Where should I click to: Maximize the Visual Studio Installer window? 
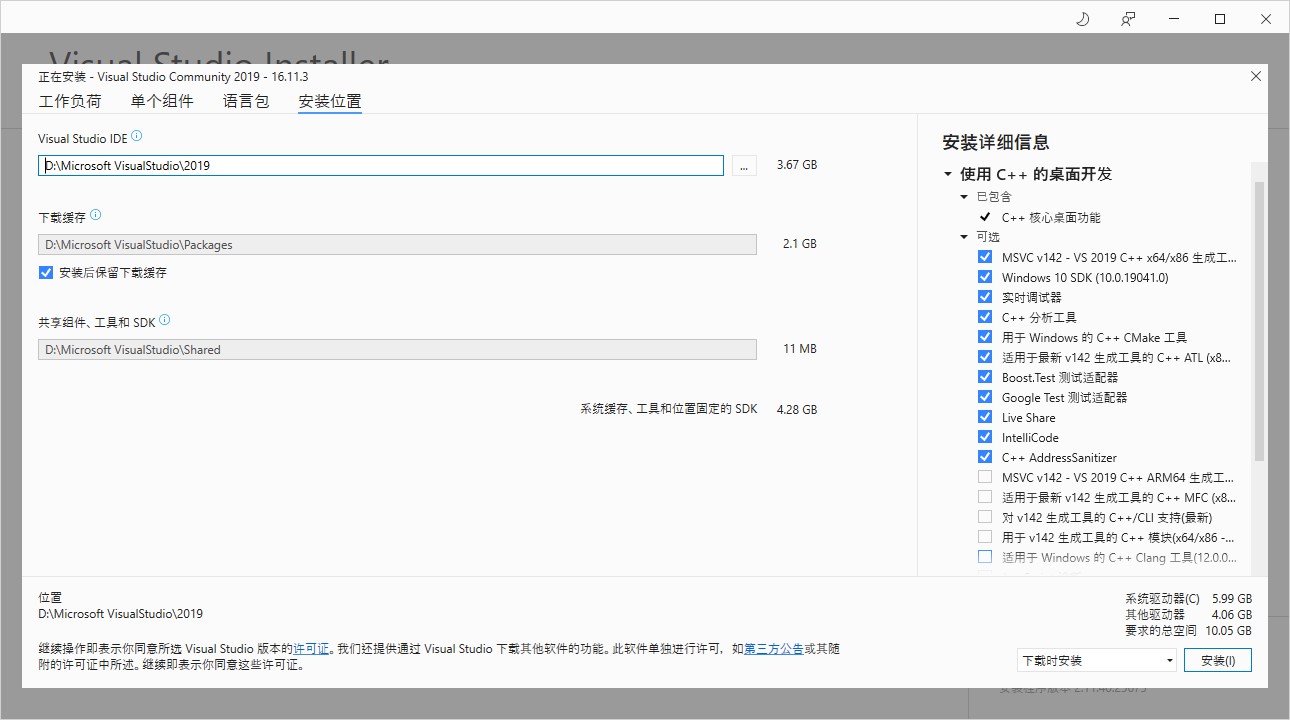pos(1220,18)
